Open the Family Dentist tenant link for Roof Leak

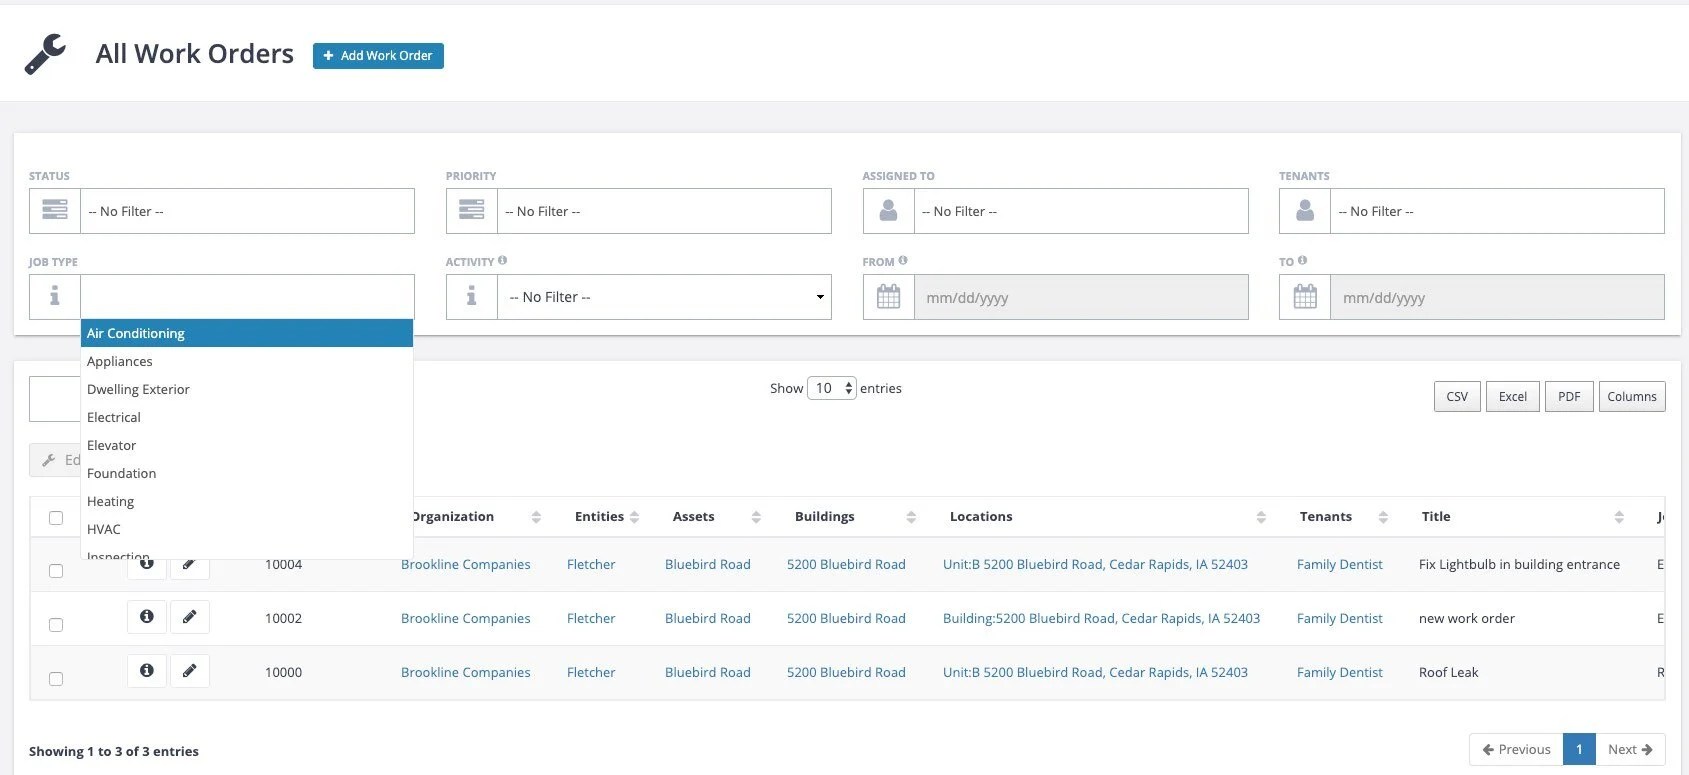click(1339, 672)
